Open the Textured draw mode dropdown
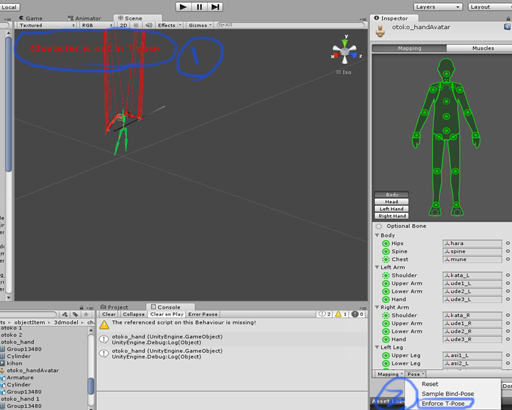The width and height of the screenshot is (512, 410). pyautogui.click(x=46, y=25)
